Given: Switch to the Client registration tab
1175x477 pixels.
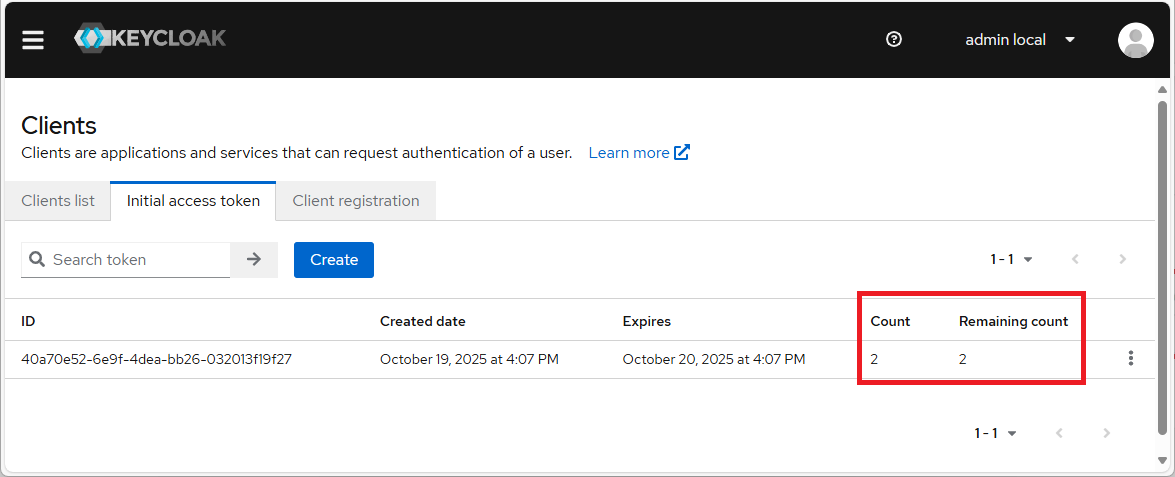Looking at the screenshot, I should coord(355,201).
